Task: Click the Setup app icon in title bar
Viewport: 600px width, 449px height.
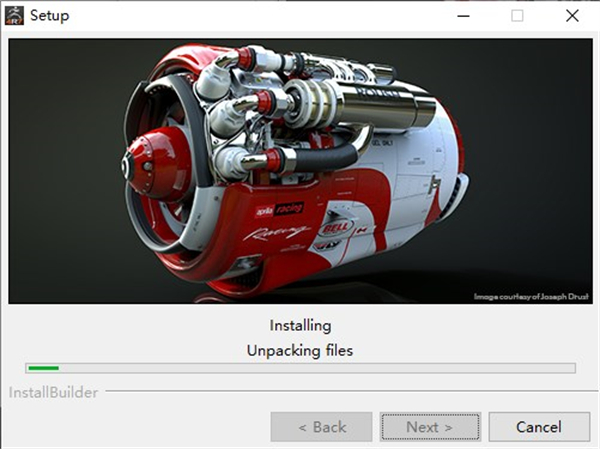Action: click(x=14, y=16)
